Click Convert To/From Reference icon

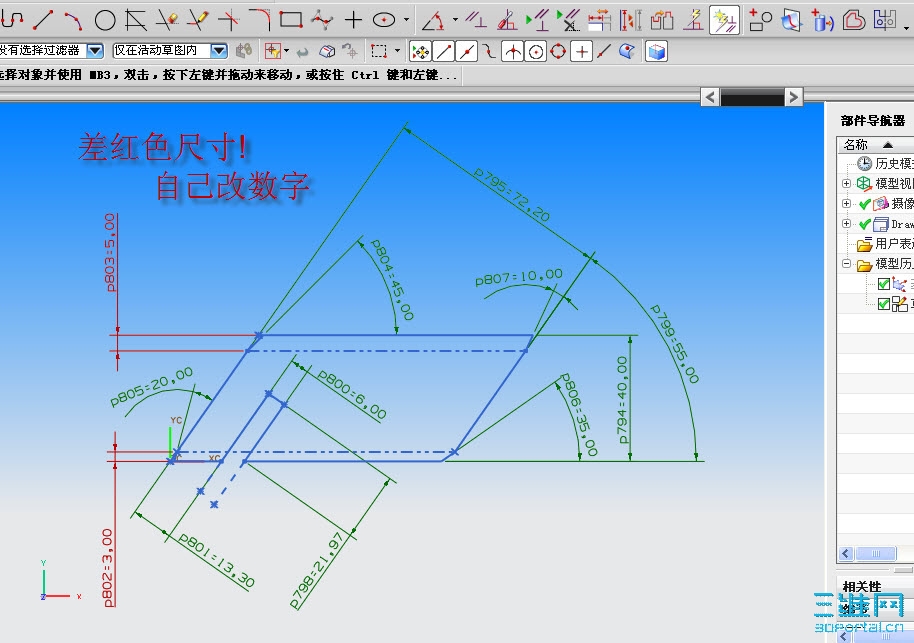pyautogui.click(x=630, y=20)
